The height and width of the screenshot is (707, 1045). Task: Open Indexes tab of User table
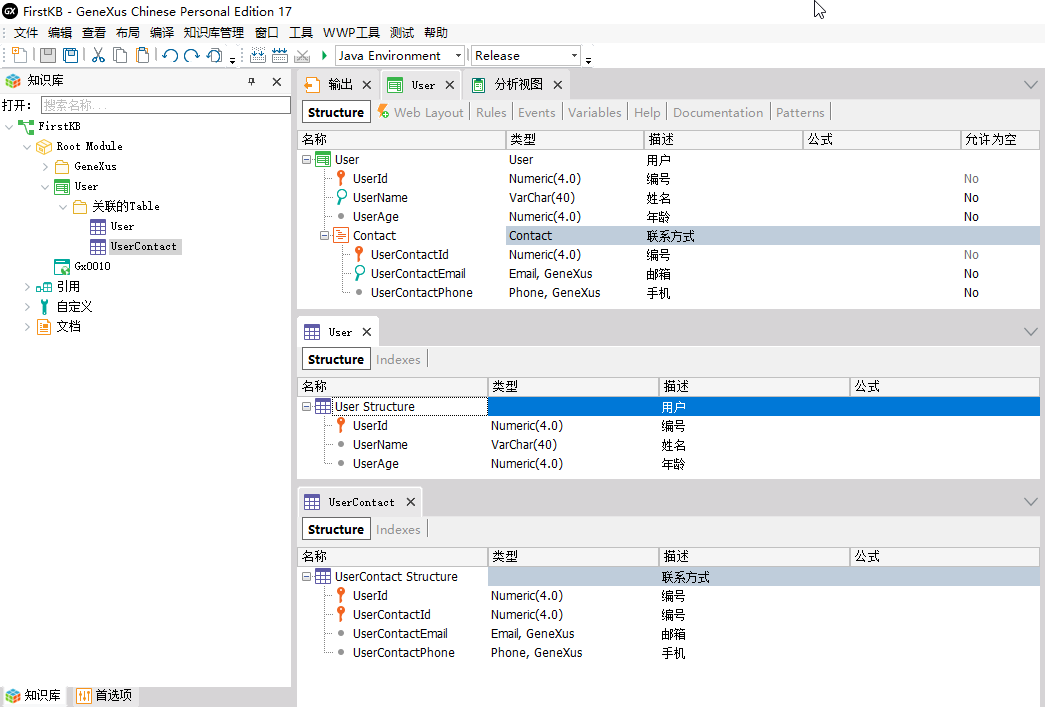click(398, 359)
